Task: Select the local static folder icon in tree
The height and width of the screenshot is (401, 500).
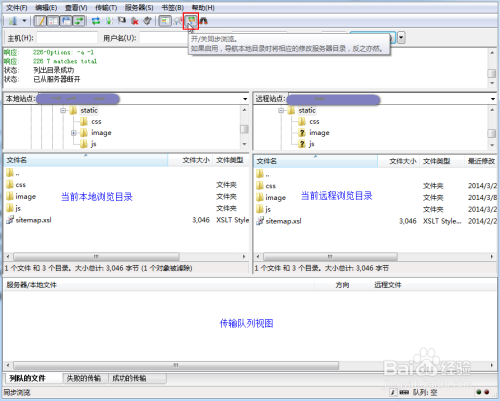Action: click(73, 110)
